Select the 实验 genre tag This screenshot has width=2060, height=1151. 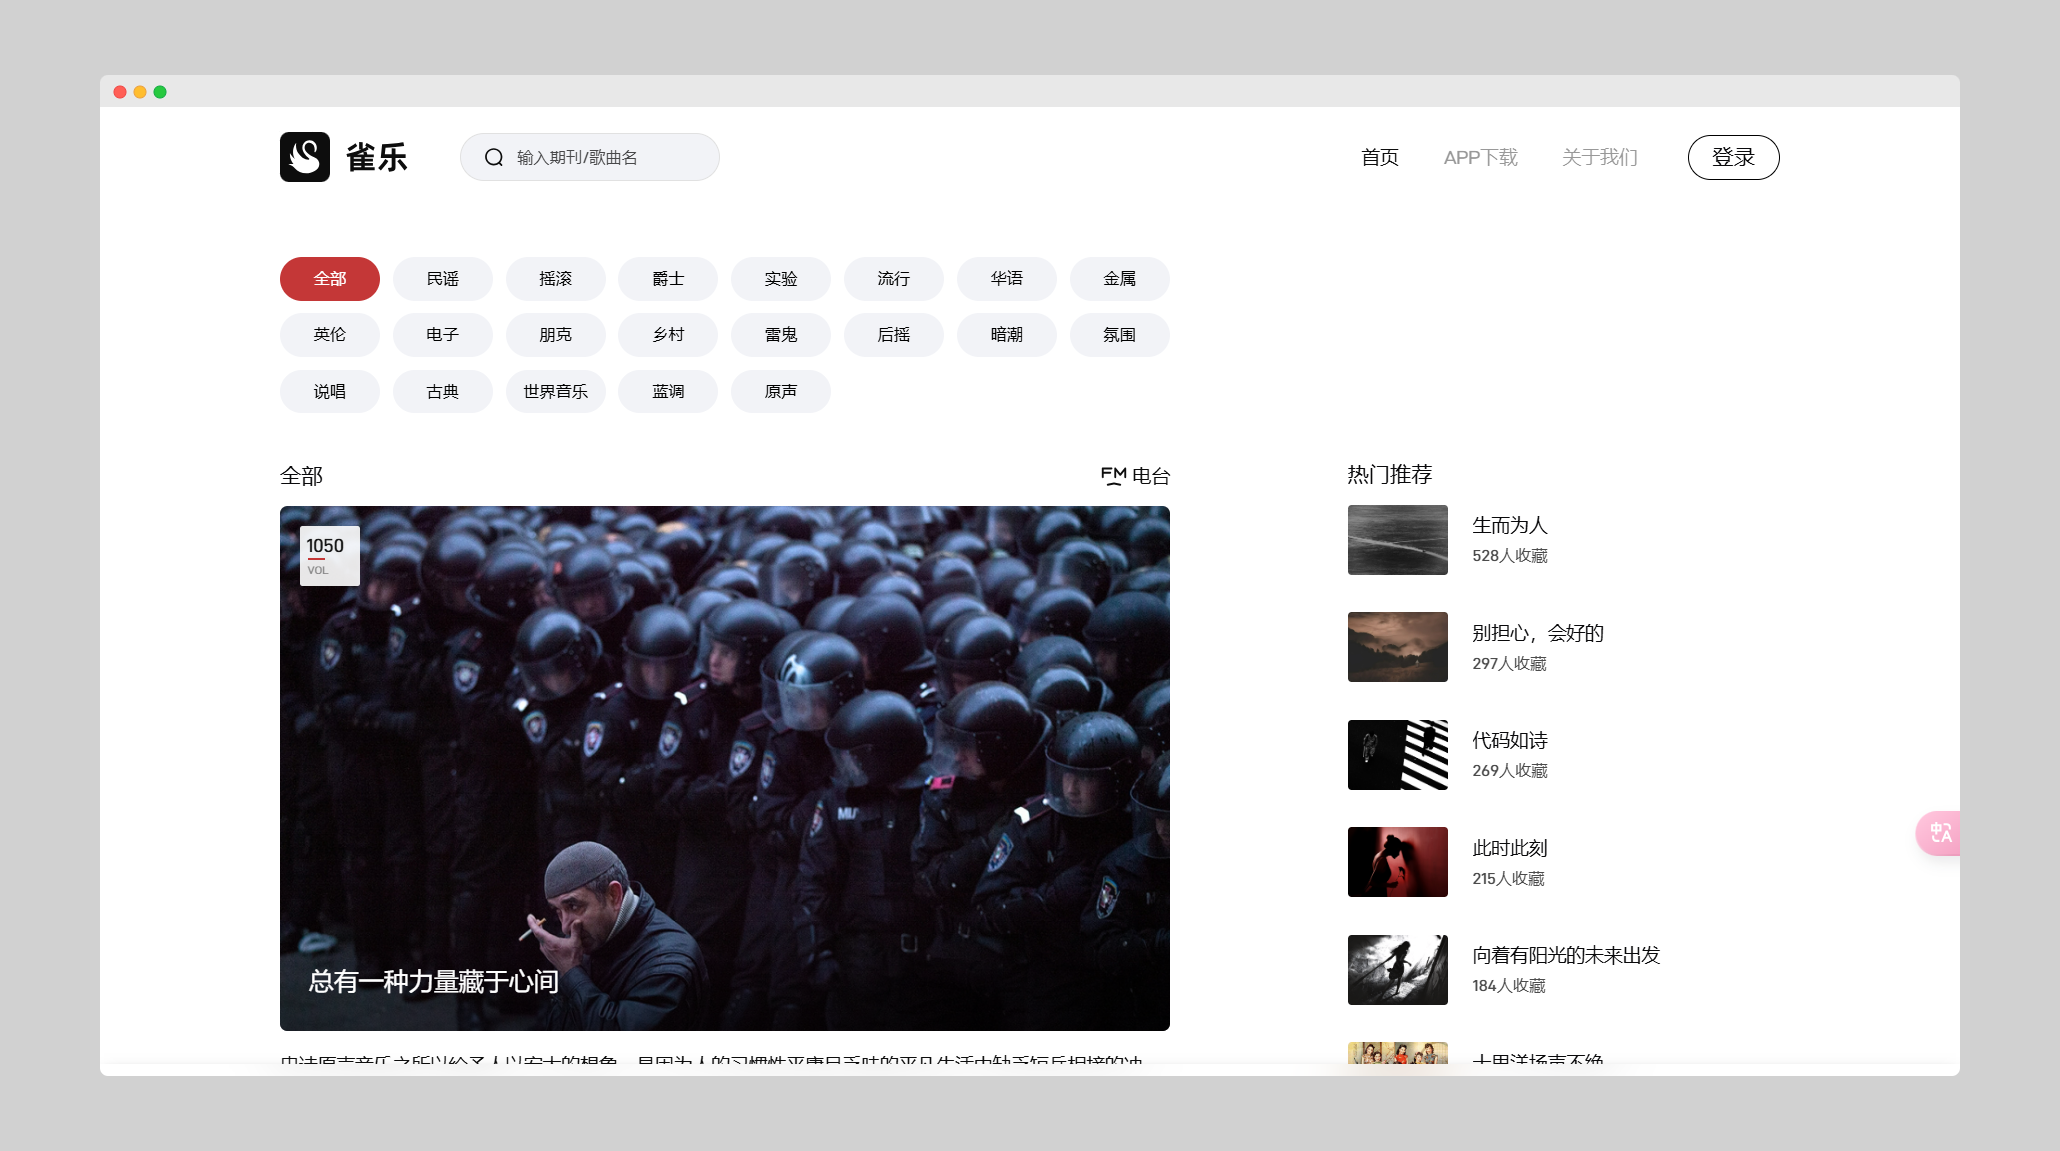[x=781, y=279]
